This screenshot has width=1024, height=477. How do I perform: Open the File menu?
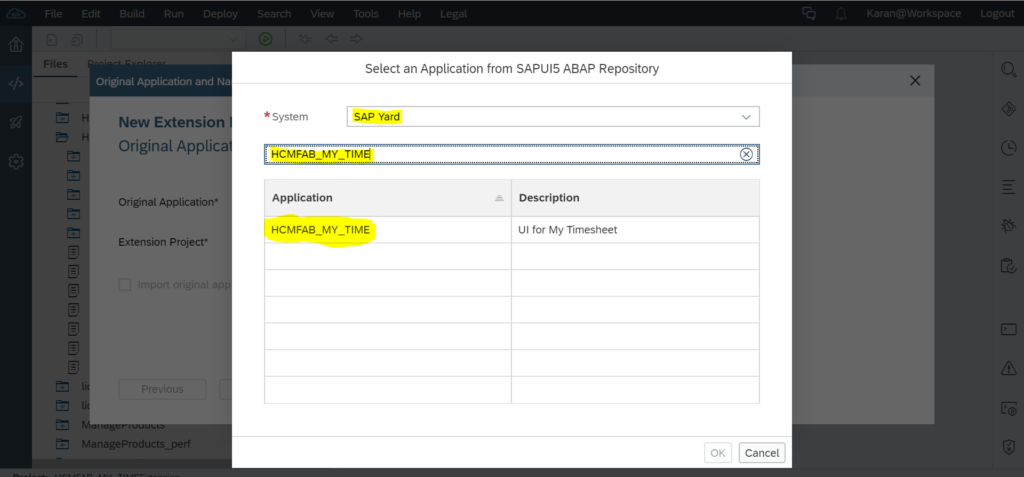tap(54, 14)
